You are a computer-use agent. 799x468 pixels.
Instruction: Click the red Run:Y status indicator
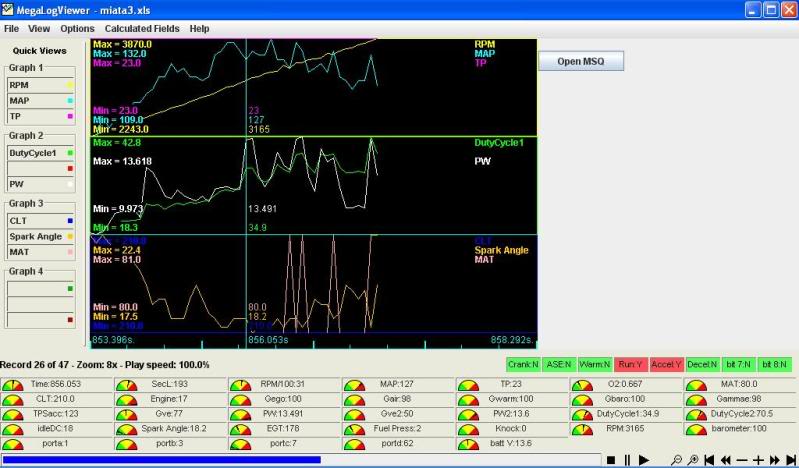click(631, 365)
